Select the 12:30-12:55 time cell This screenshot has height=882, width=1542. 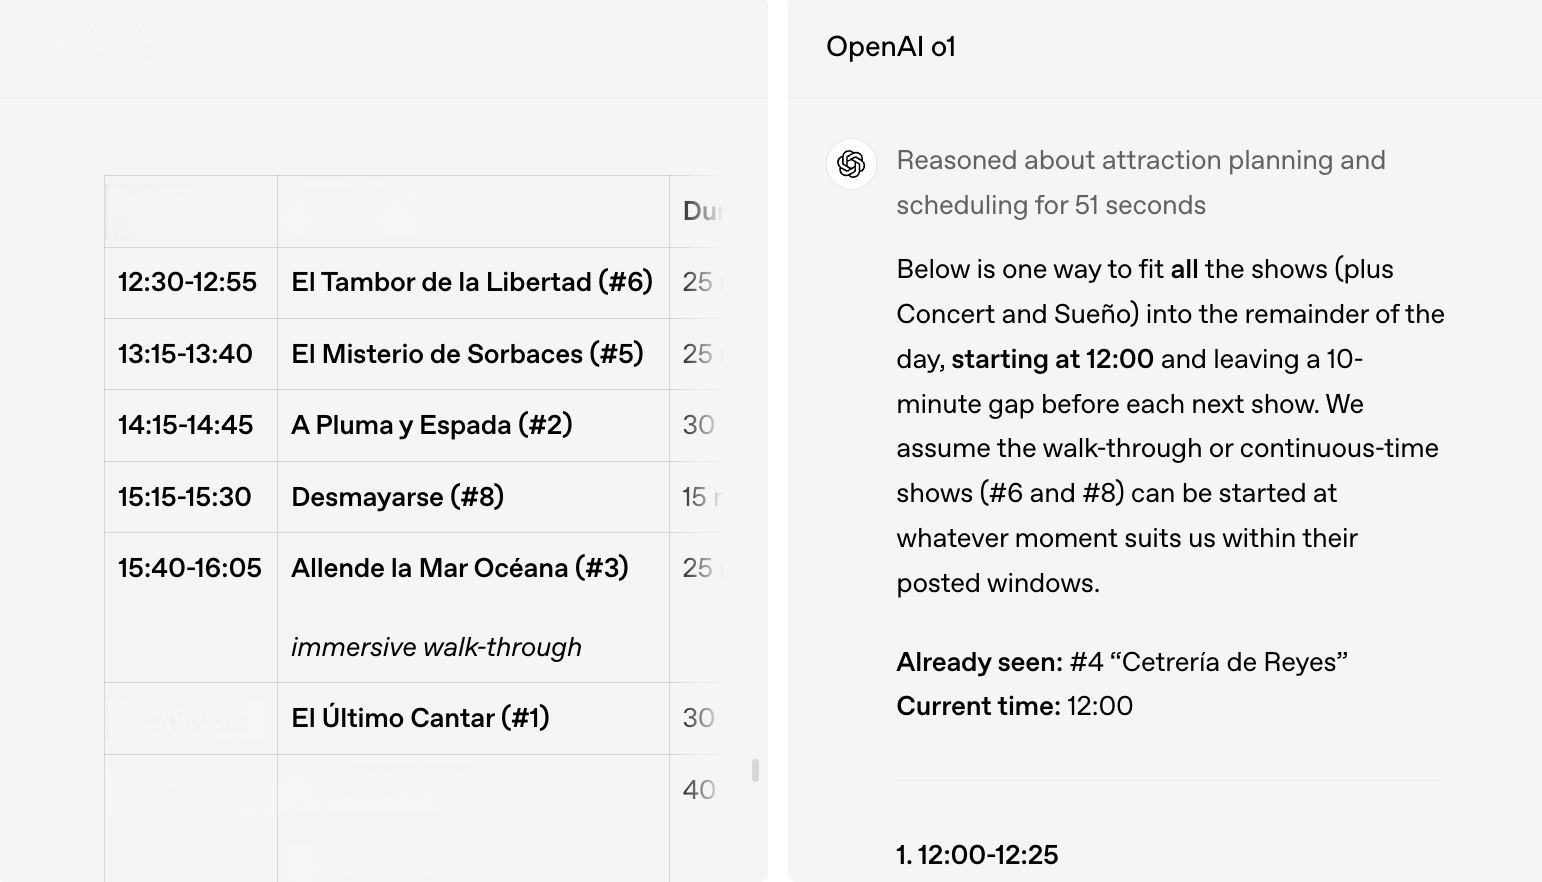187,282
